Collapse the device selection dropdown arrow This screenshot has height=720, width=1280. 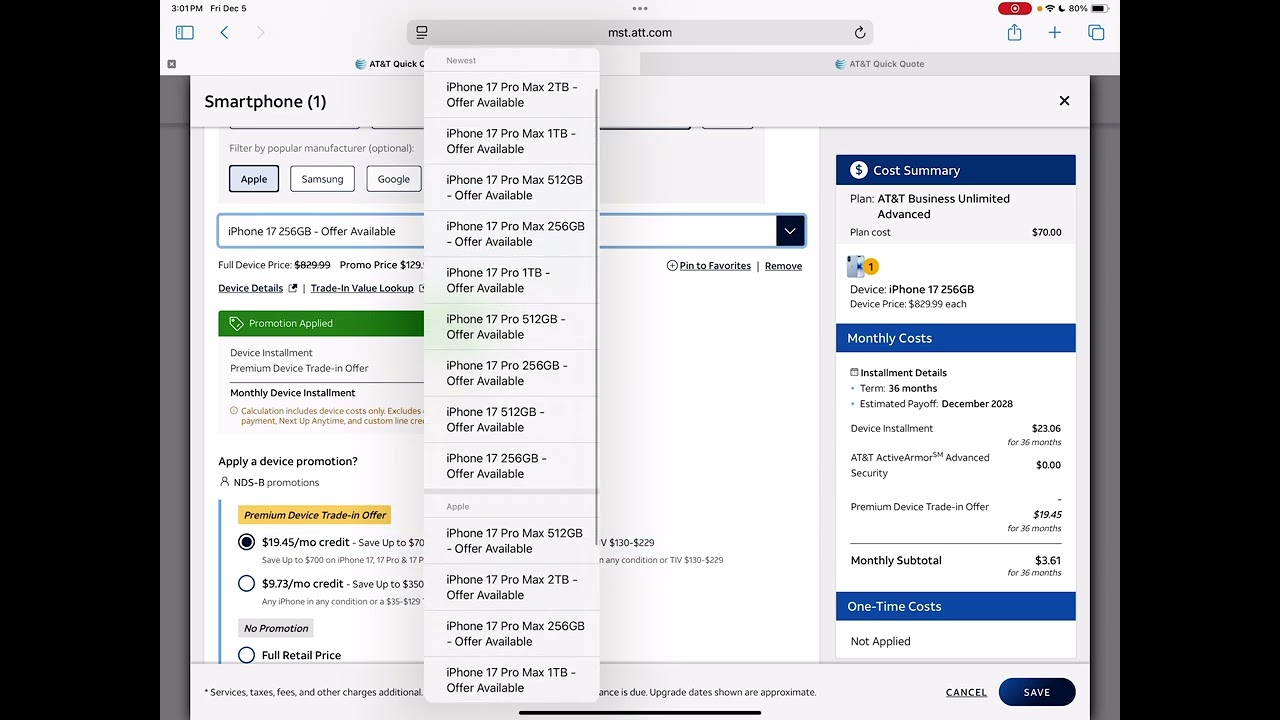click(x=790, y=231)
